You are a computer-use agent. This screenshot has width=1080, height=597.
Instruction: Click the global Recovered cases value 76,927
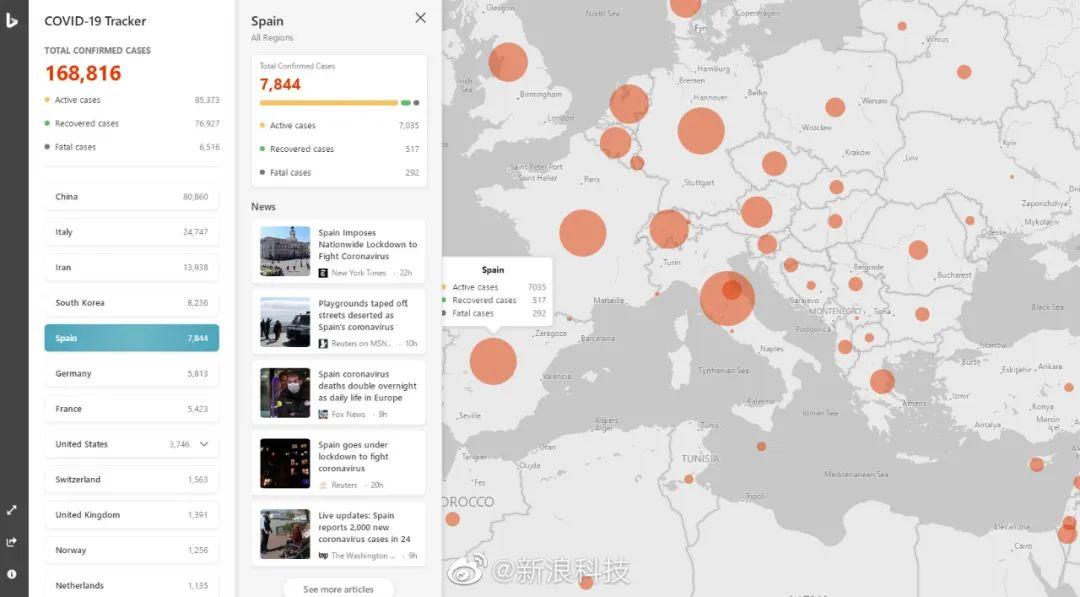pyautogui.click(x=207, y=124)
